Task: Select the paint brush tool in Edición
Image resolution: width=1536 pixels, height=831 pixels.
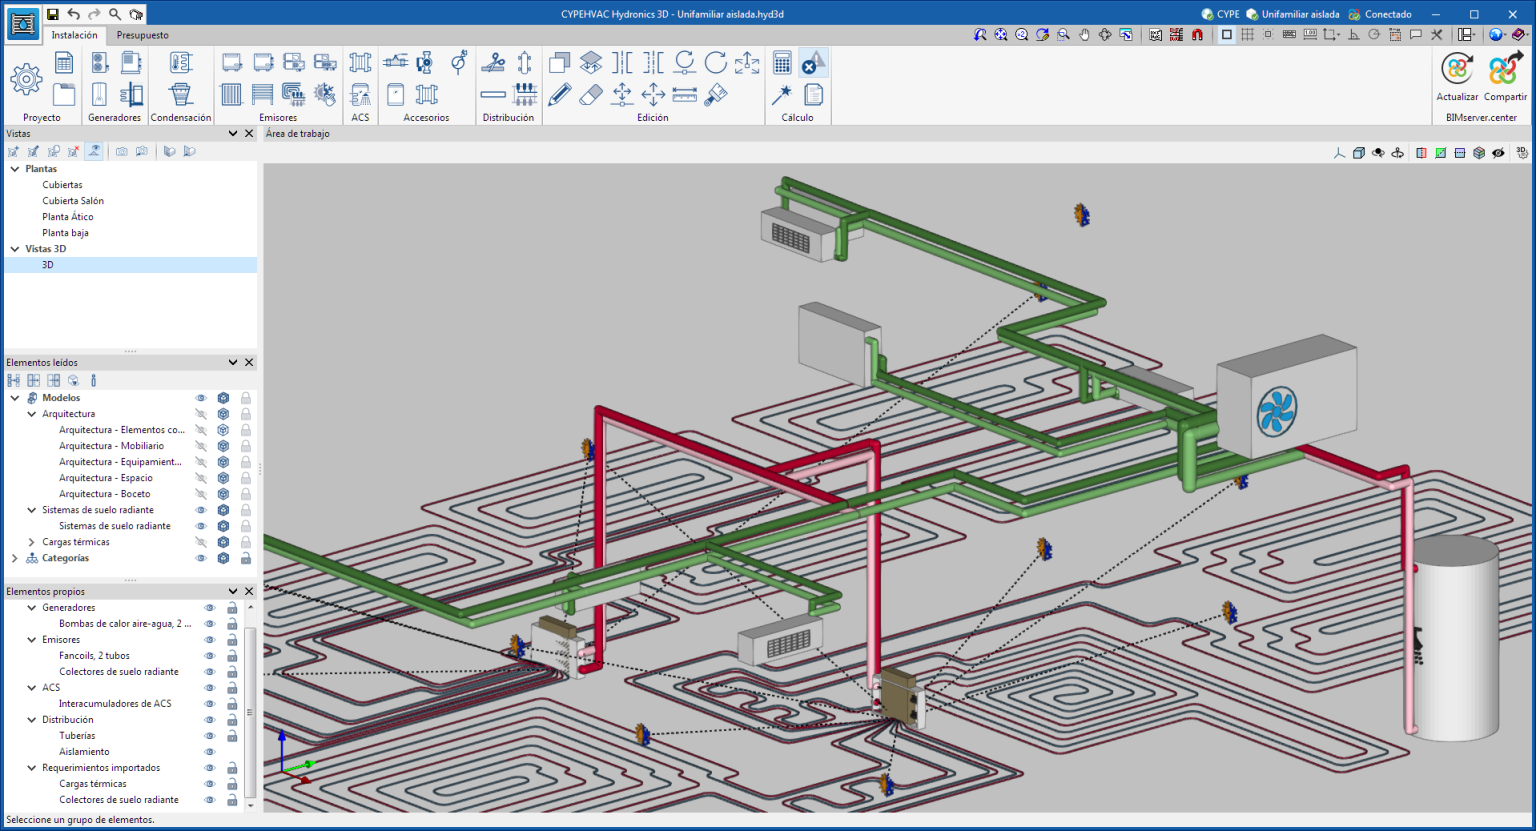Action: pos(716,94)
